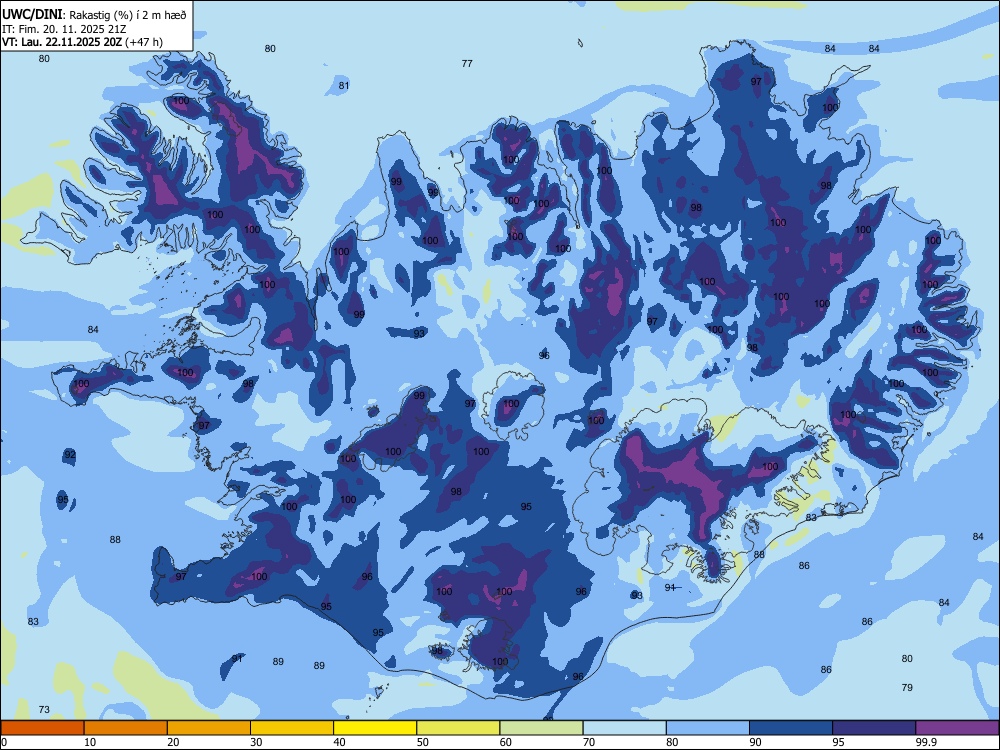Click the 81 value off the north coast
Screen dimensions: 1000x750
point(344,85)
